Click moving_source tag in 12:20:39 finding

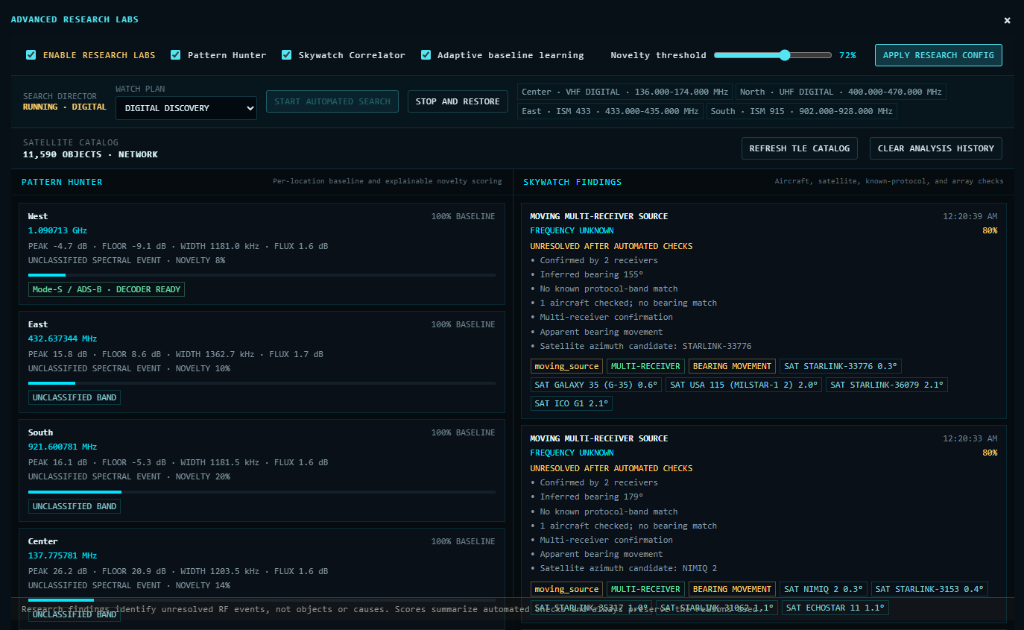pos(566,366)
